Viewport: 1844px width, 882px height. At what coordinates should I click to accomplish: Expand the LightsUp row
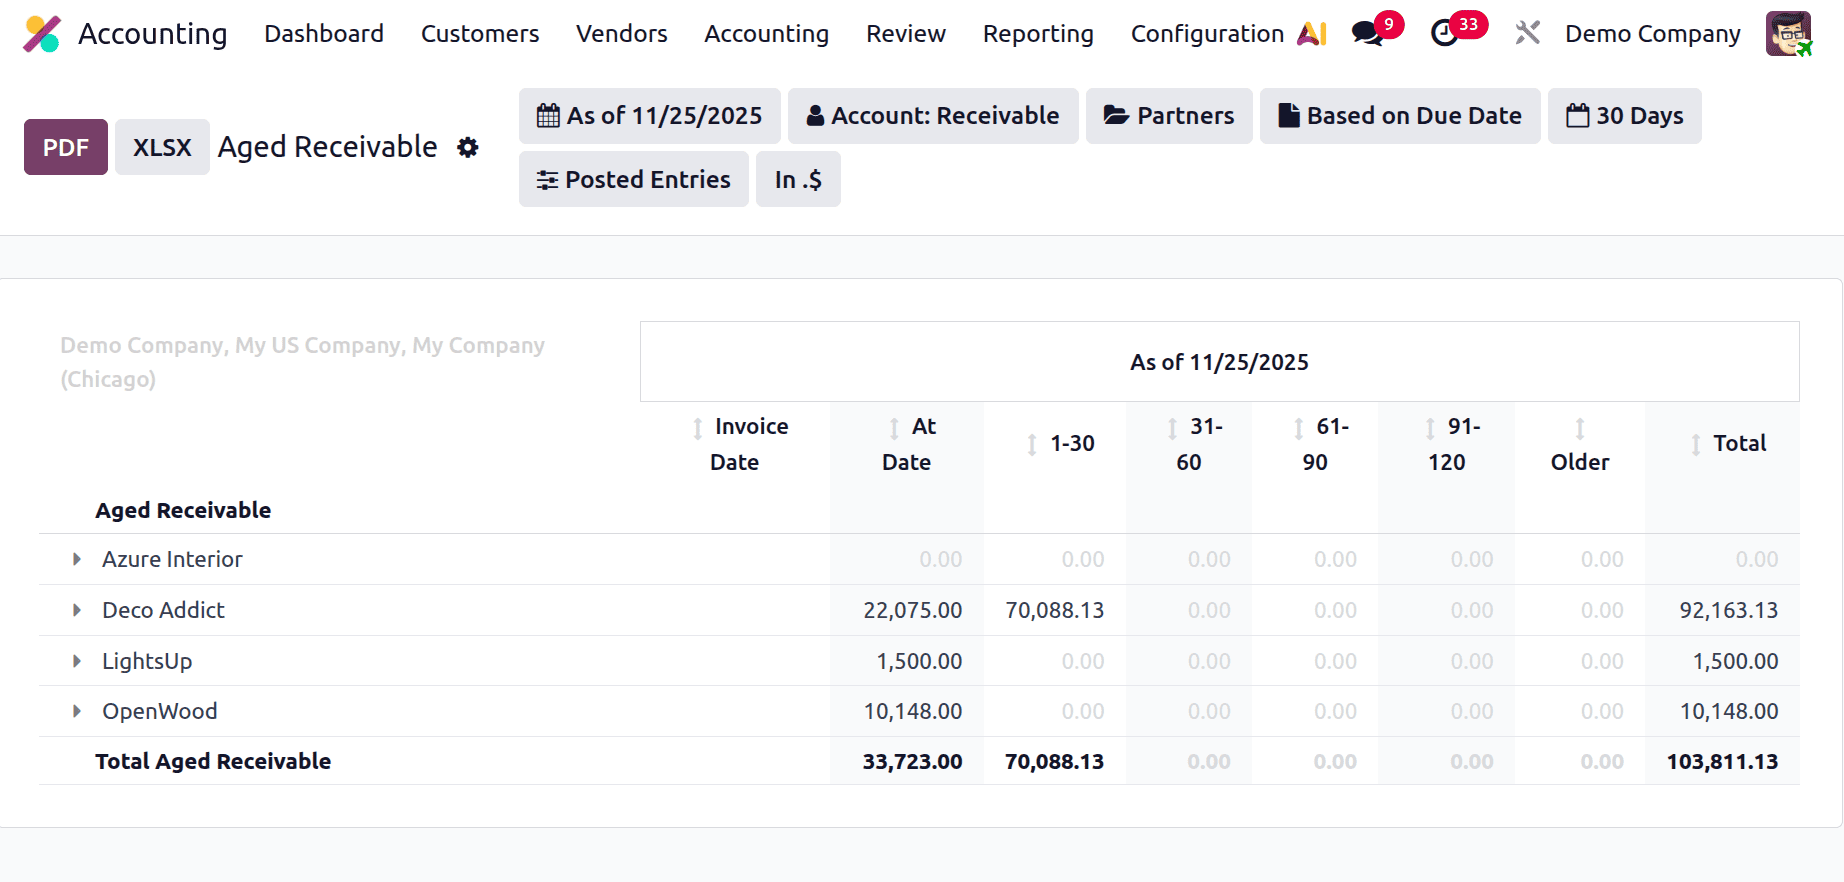pos(77,661)
